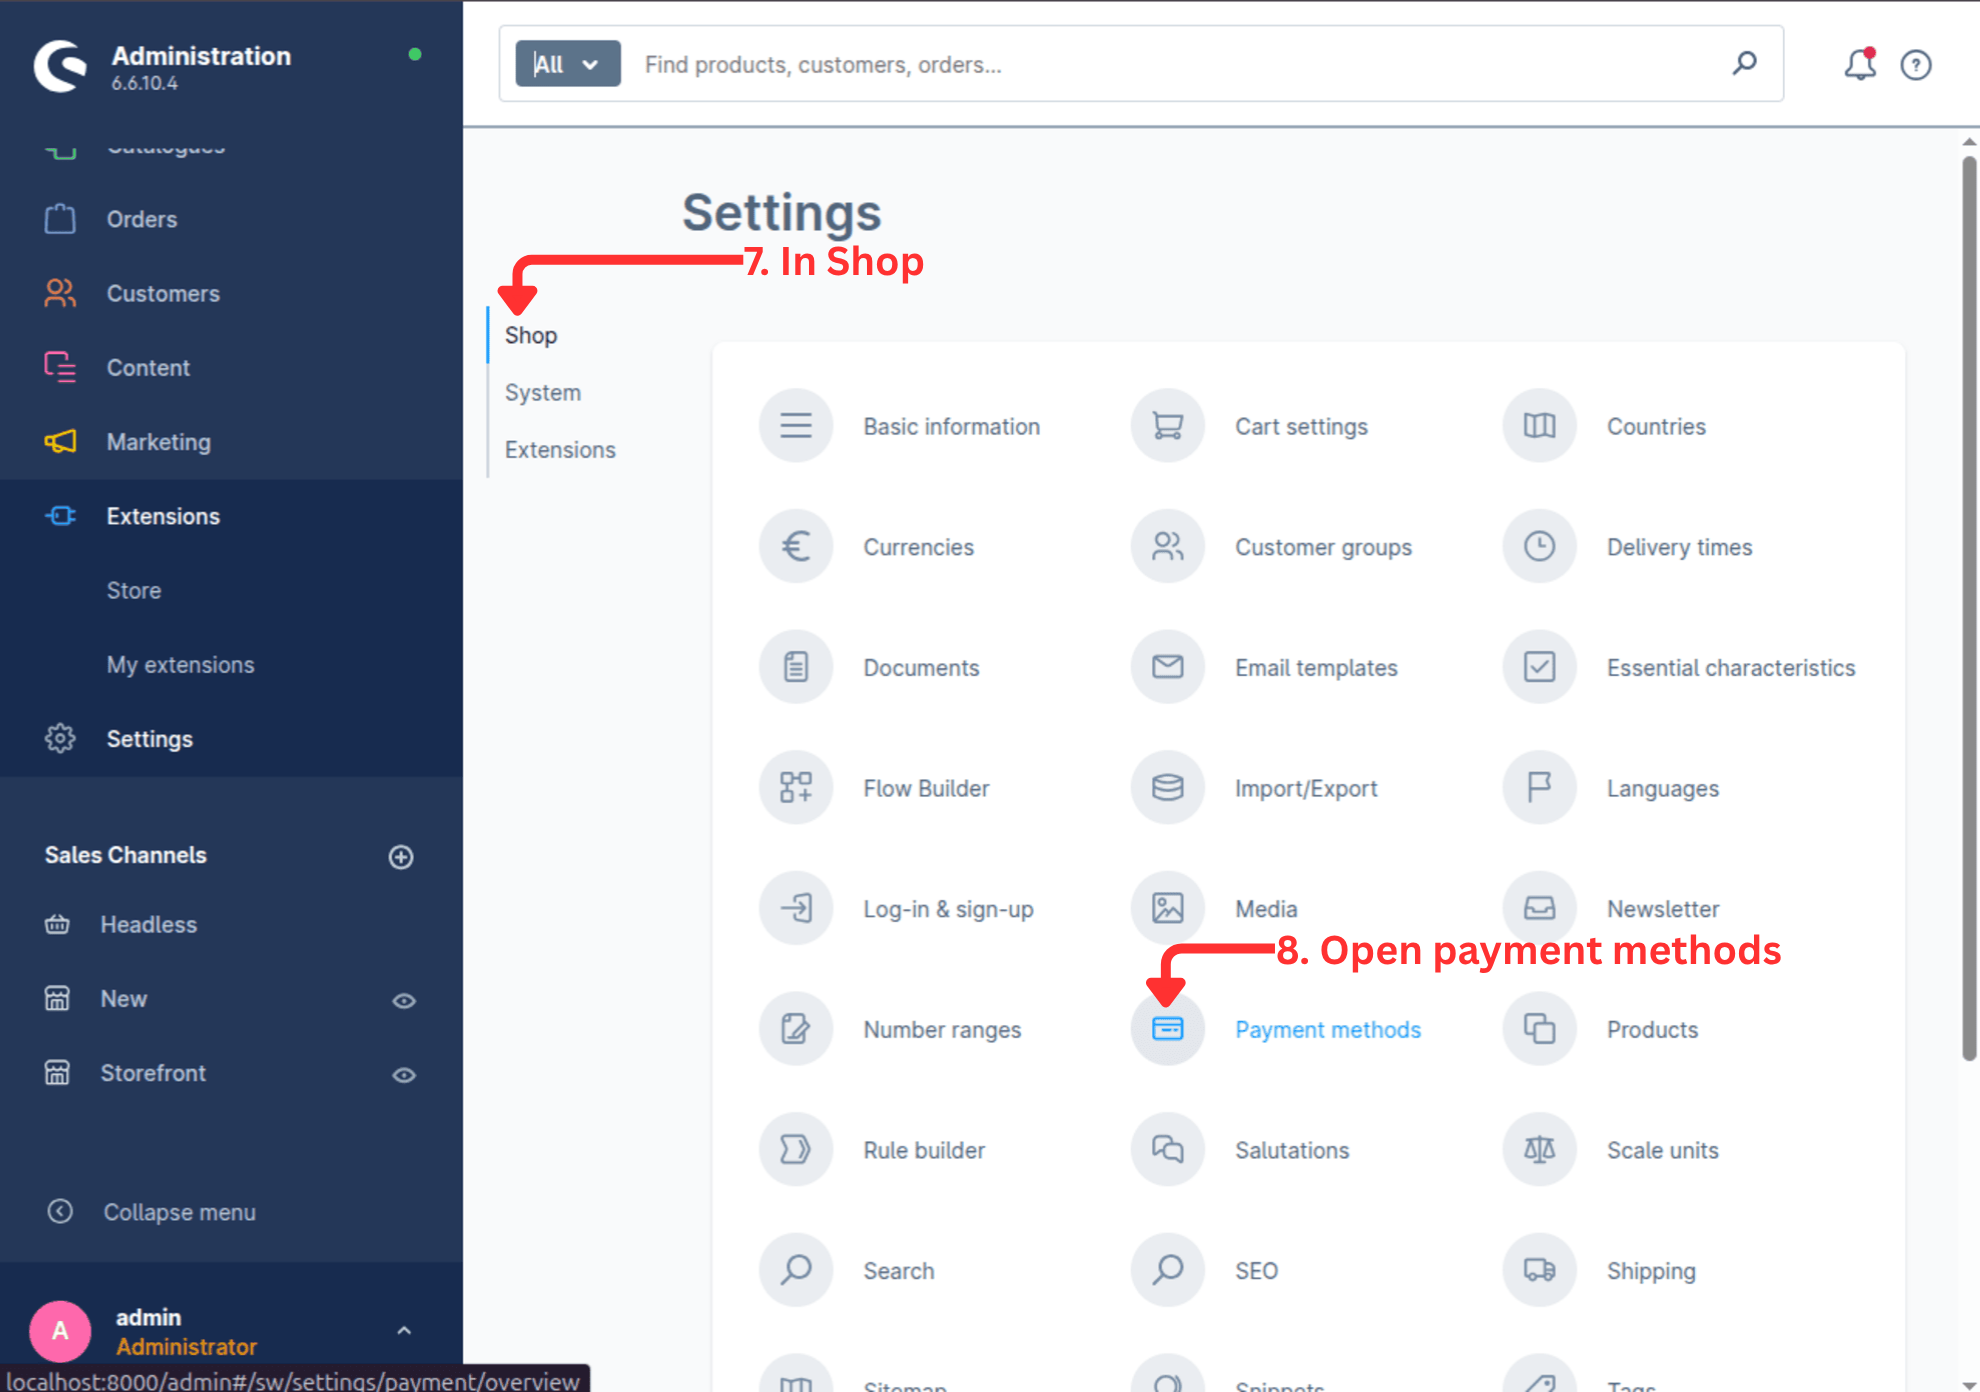The height and width of the screenshot is (1392, 1980).
Task: Open the Flow Builder icon
Action: 796,788
